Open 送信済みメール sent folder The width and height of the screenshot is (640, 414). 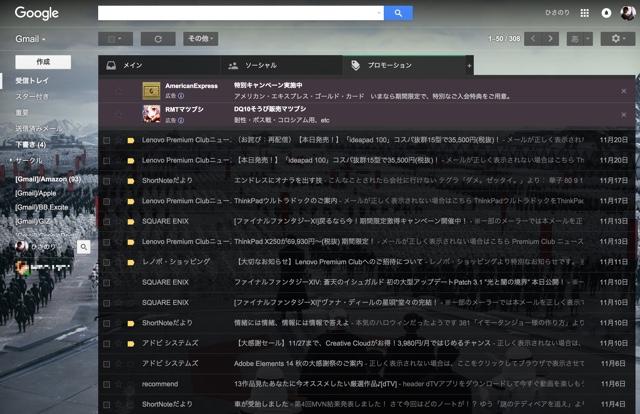click(x=39, y=128)
